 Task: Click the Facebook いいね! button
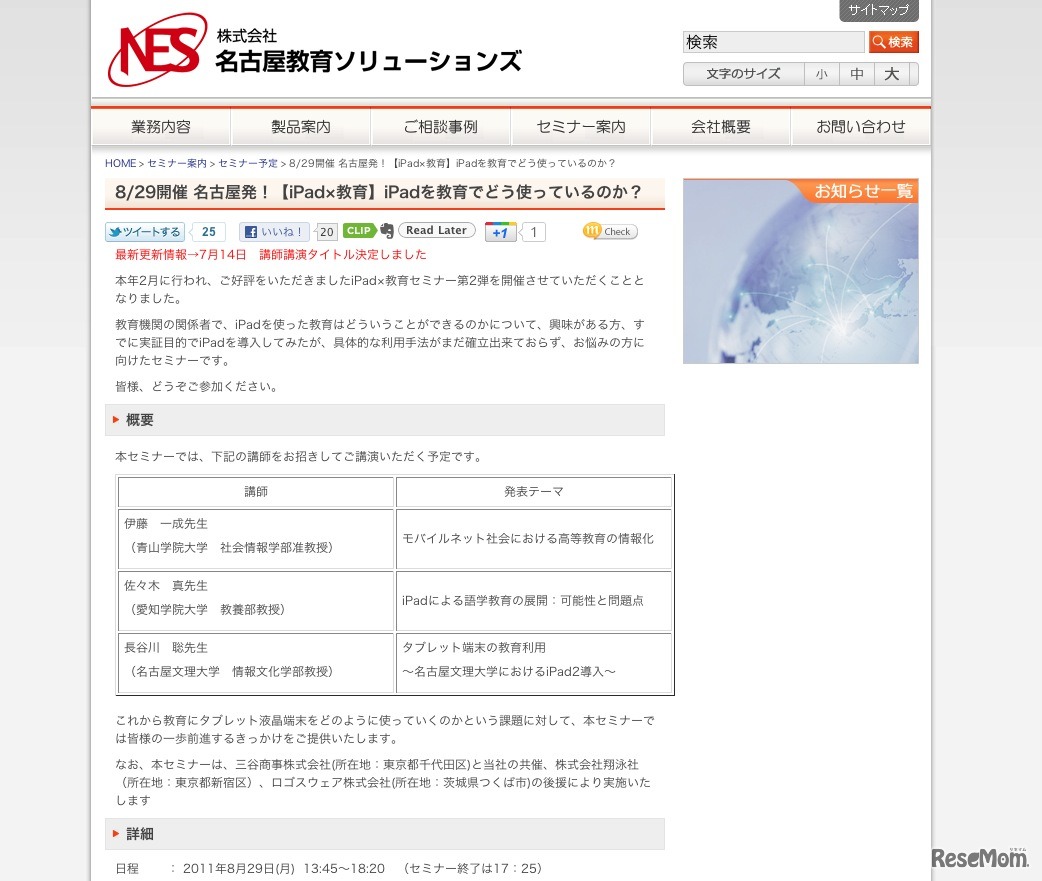point(274,232)
